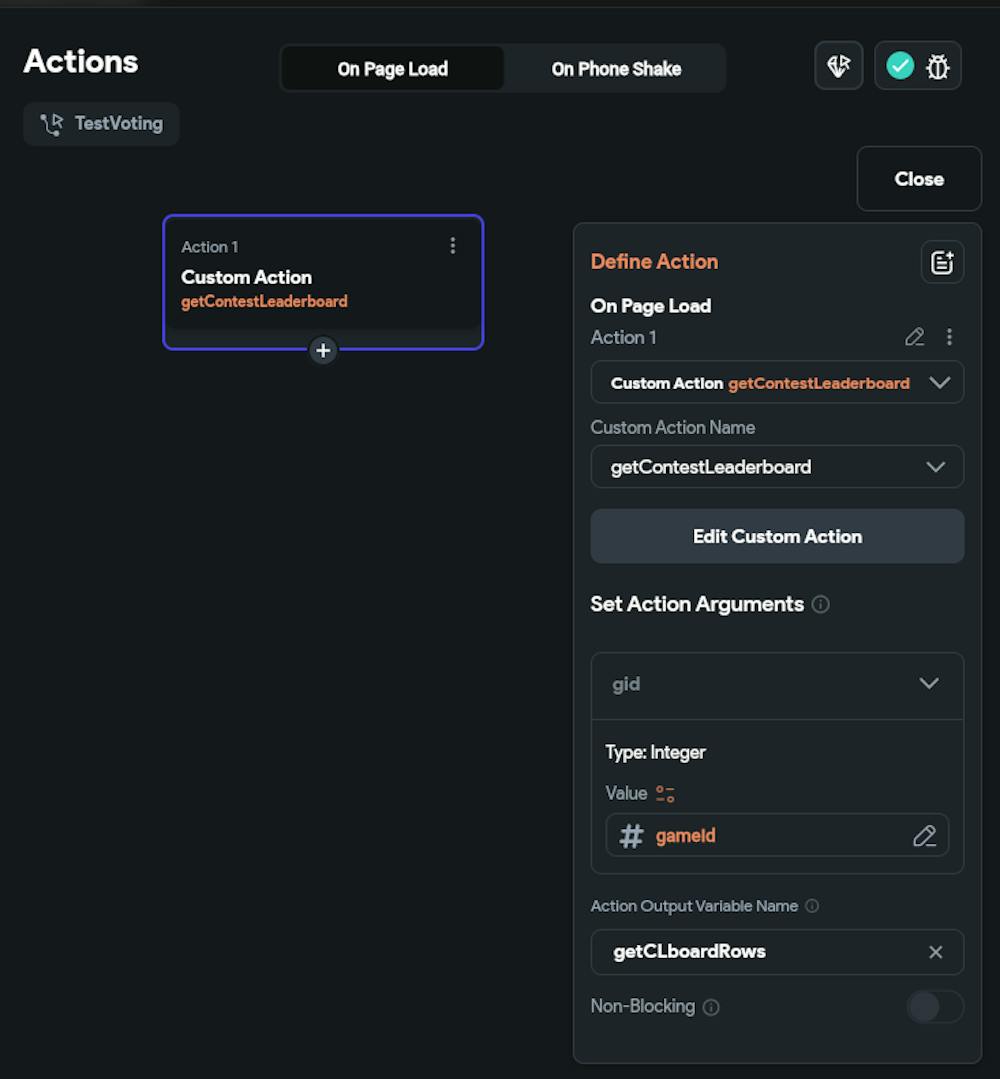
Task: Click the Edit Custom Action button
Action: click(x=777, y=537)
